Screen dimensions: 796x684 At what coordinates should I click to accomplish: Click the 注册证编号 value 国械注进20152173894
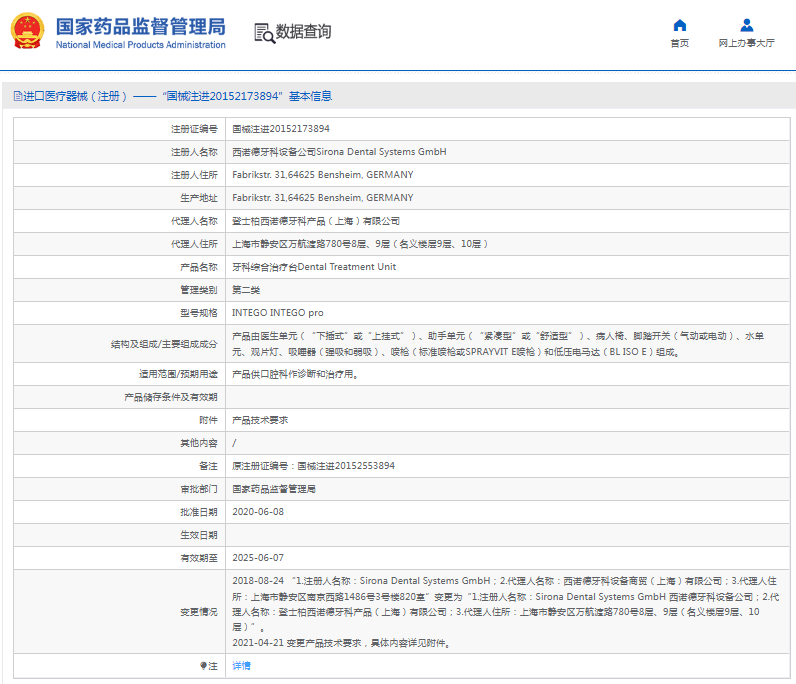281,129
